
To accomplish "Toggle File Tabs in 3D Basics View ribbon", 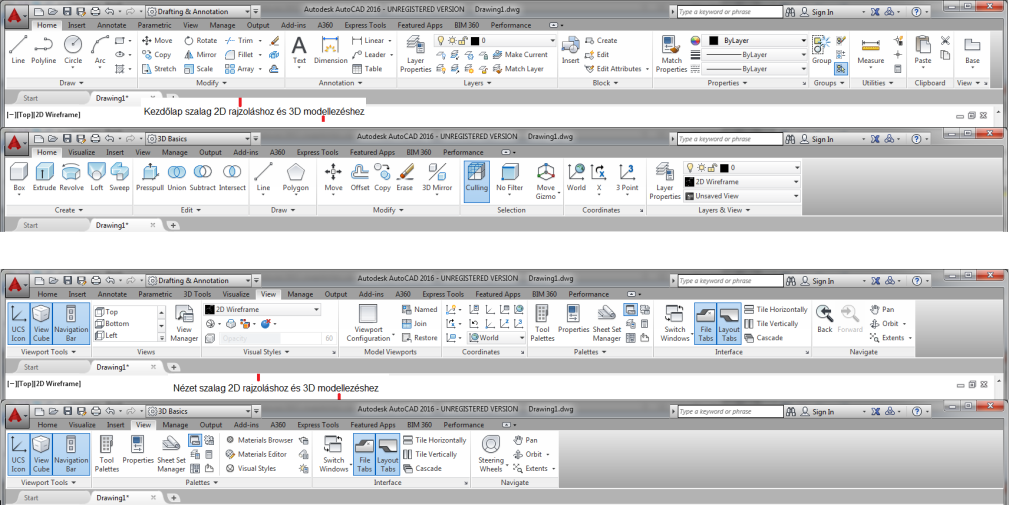I will [364, 454].
